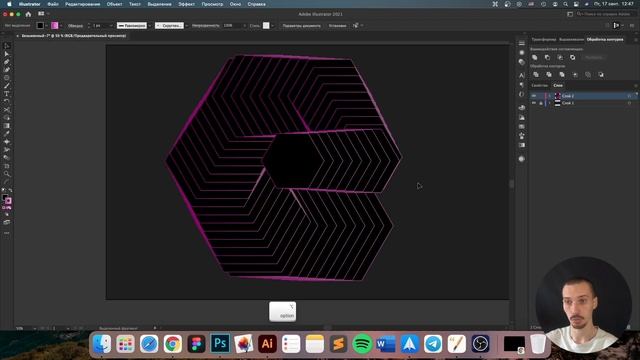
Task: Select the Direct Selection tool
Action: tap(7, 53)
